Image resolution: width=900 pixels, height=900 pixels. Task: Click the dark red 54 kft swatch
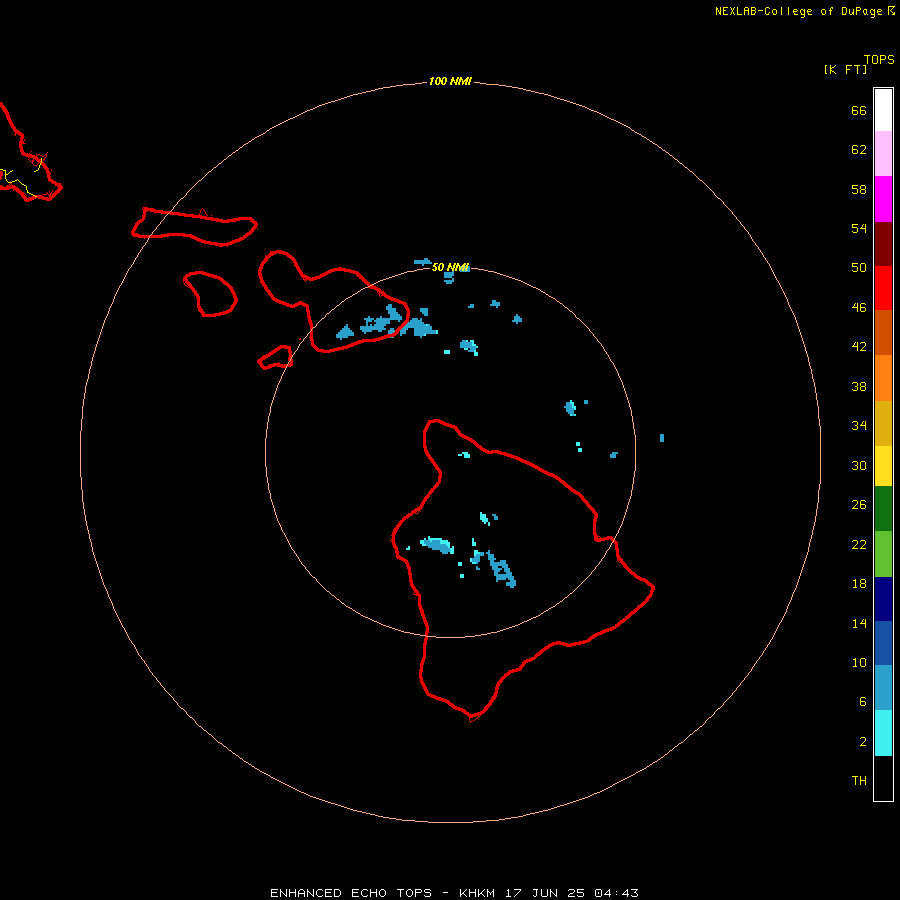tap(883, 244)
